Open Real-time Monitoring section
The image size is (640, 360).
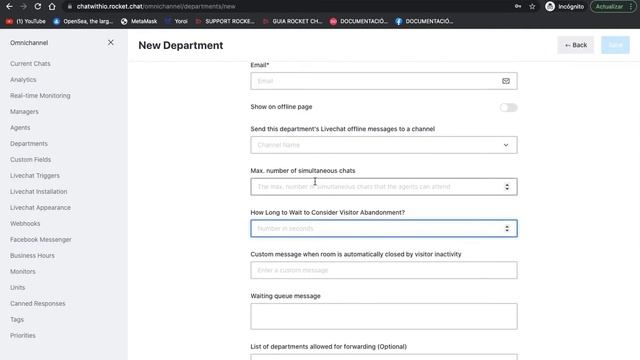pyautogui.click(x=40, y=96)
